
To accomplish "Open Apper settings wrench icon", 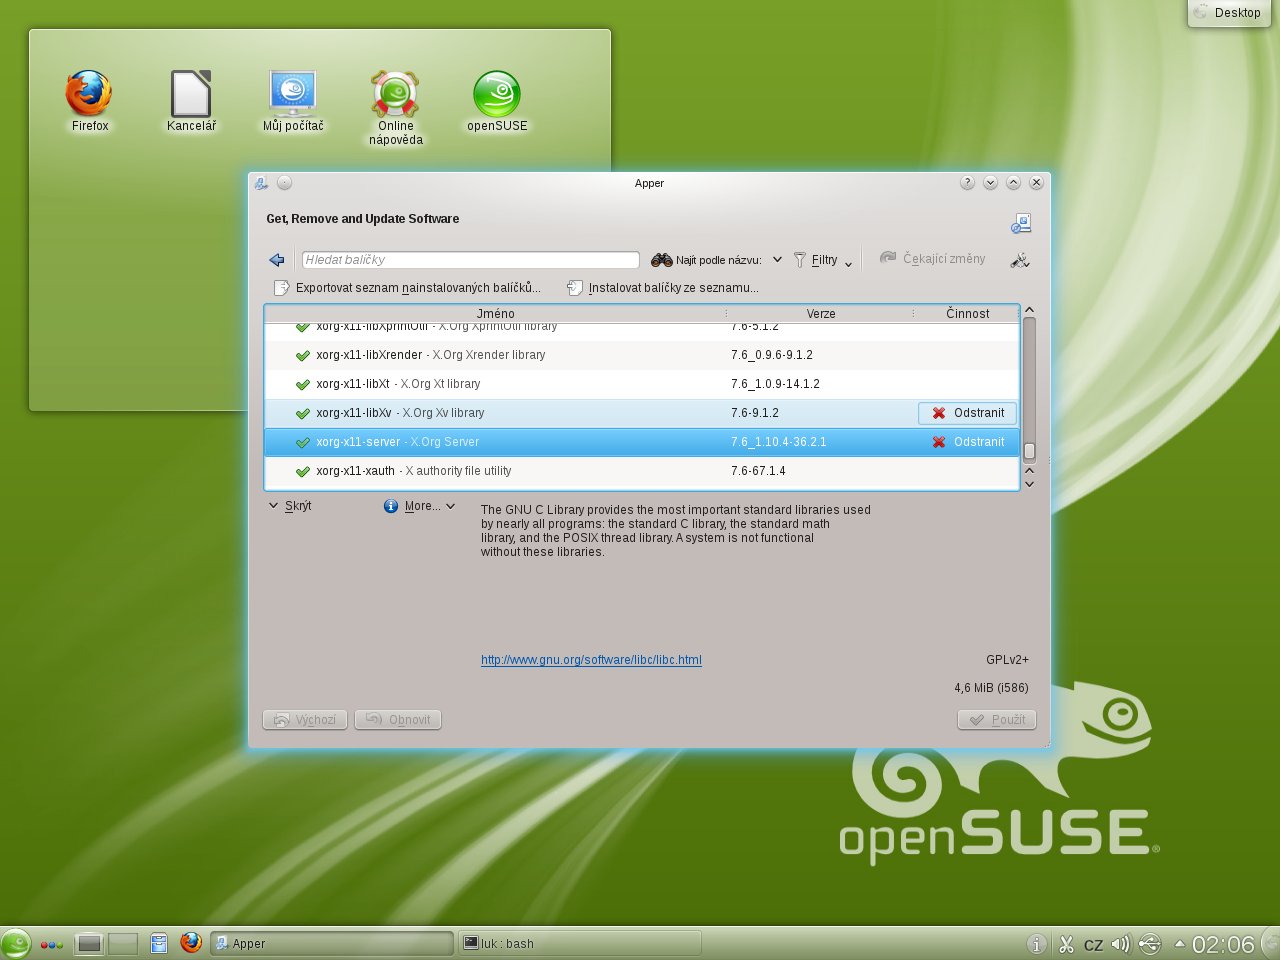I will (x=1020, y=260).
